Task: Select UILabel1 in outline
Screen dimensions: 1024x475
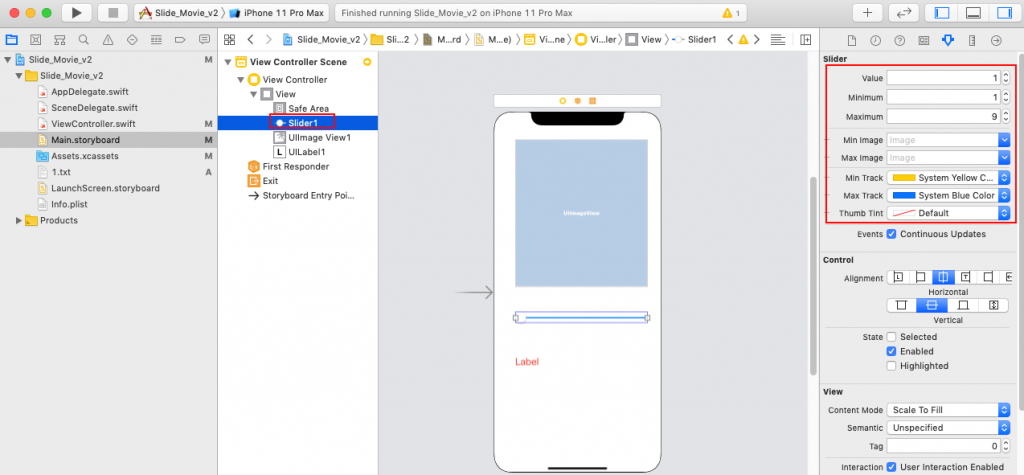Action: (307, 152)
